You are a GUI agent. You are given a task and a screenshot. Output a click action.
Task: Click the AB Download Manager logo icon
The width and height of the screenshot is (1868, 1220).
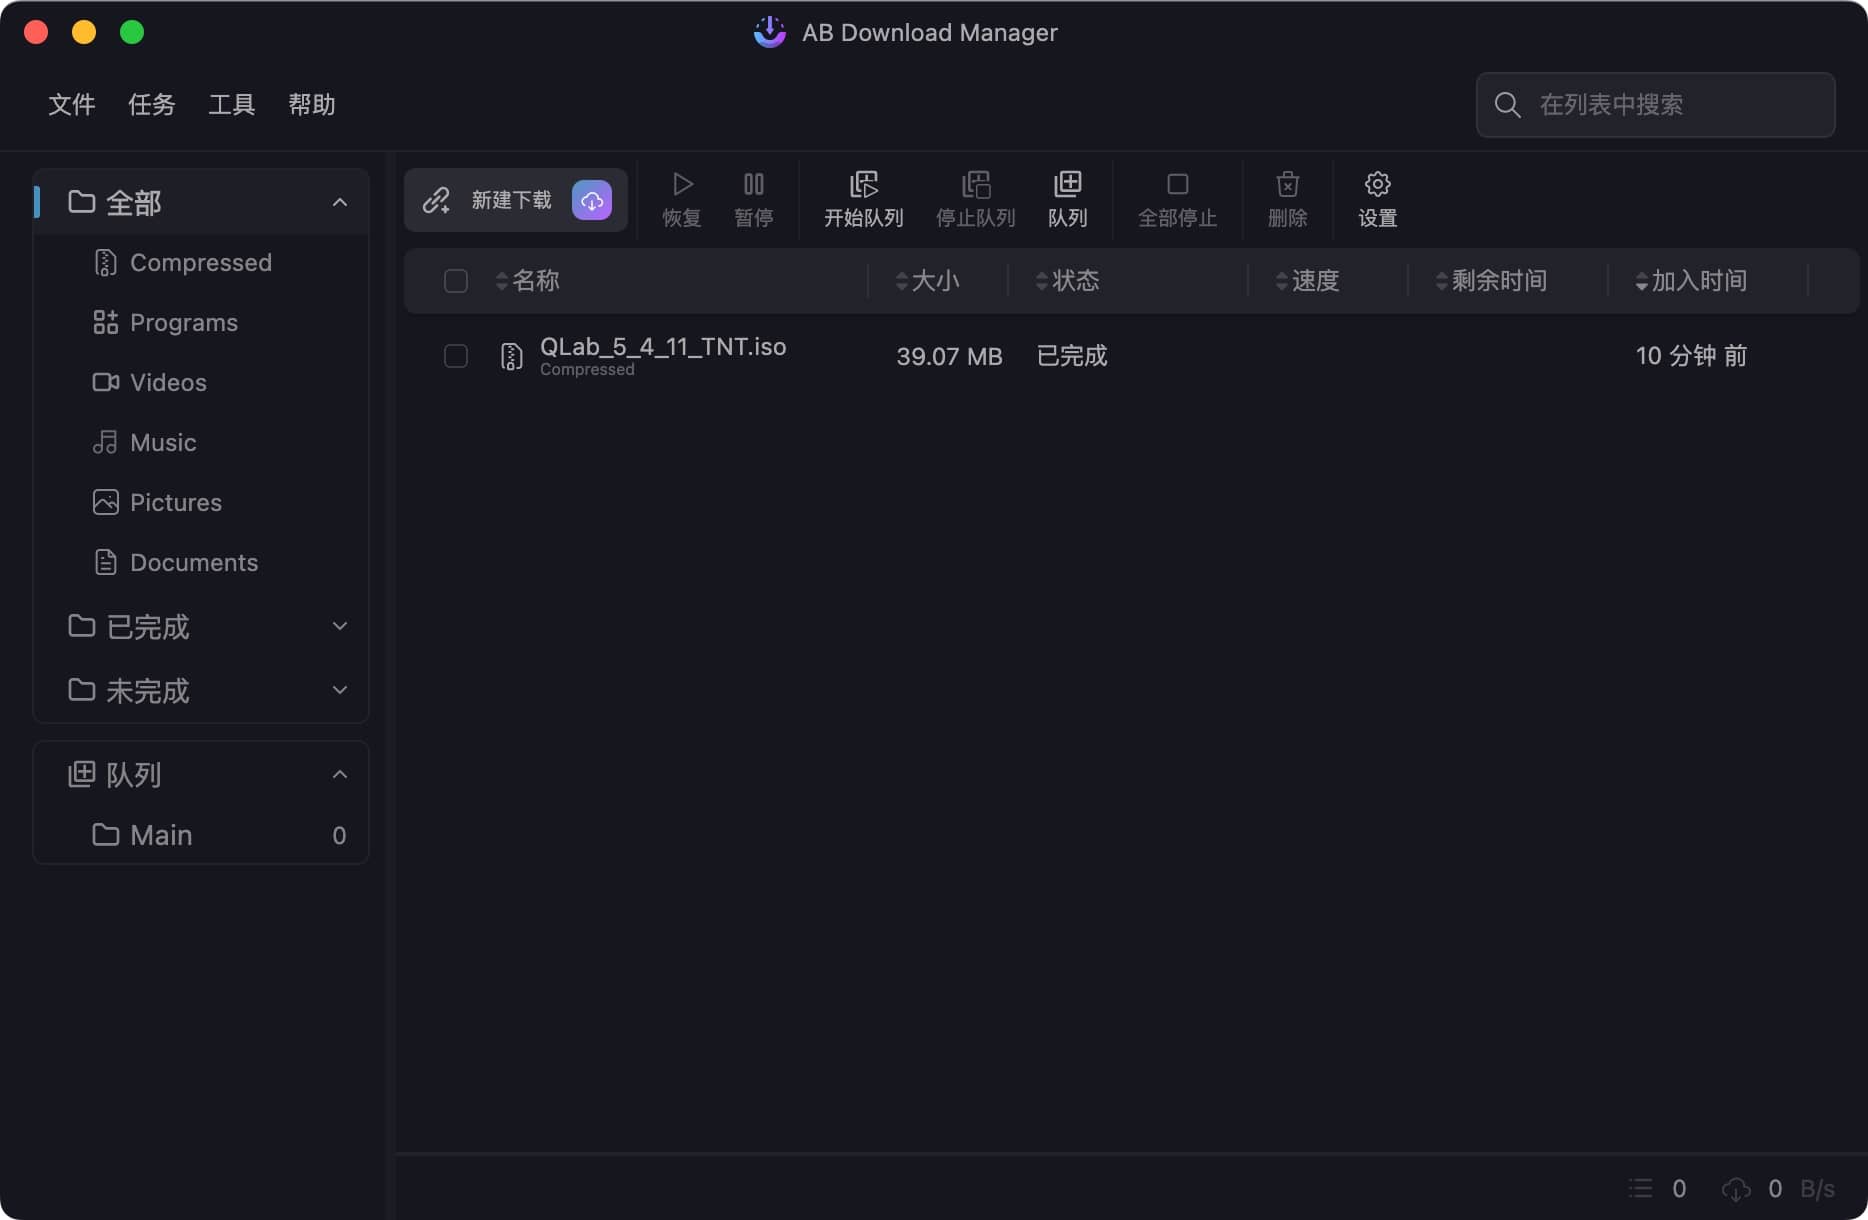pos(769,32)
